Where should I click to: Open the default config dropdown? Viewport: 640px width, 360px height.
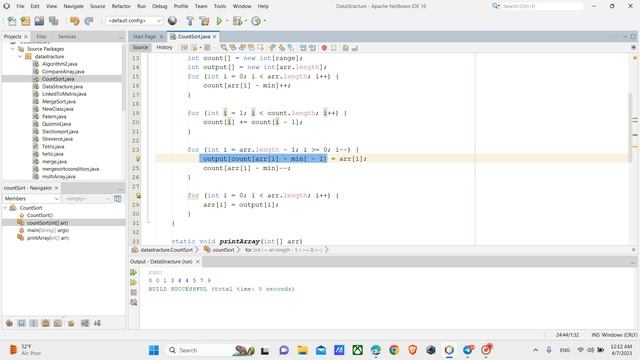point(134,21)
